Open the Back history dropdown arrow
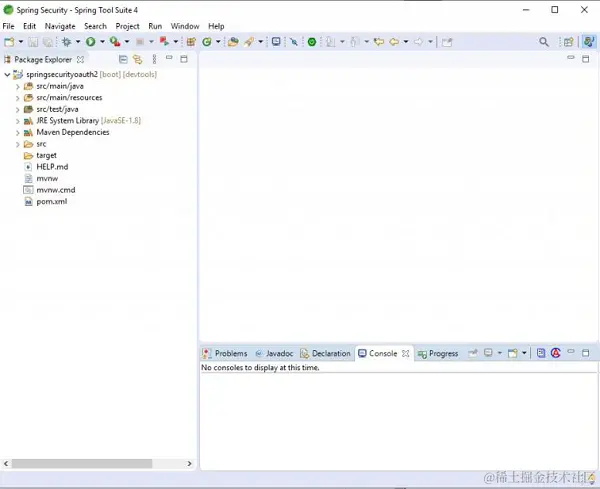The width and height of the screenshot is (600, 489). [406, 42]
